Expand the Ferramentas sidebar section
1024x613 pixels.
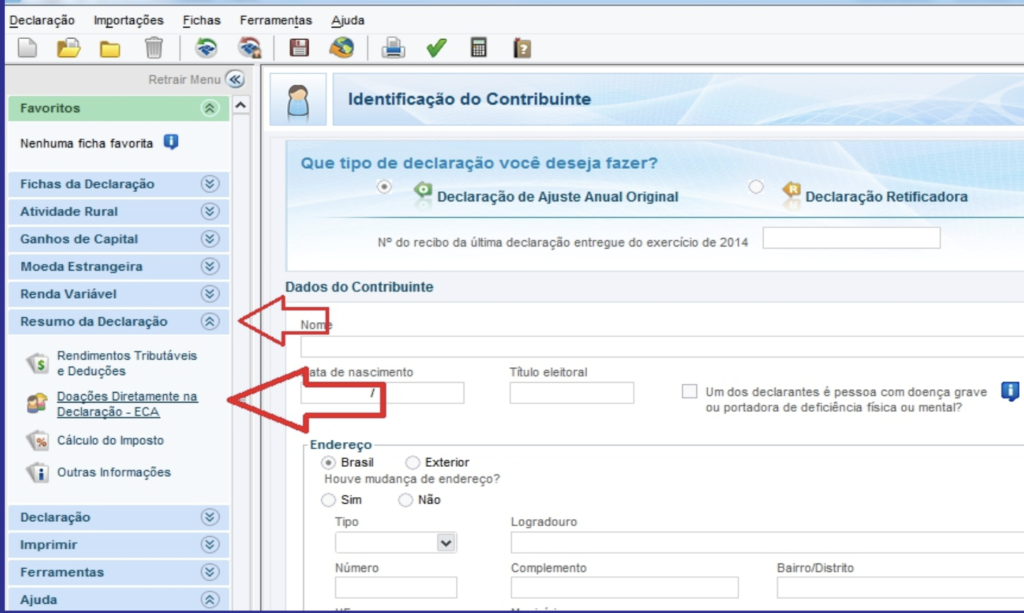(210, 572)
